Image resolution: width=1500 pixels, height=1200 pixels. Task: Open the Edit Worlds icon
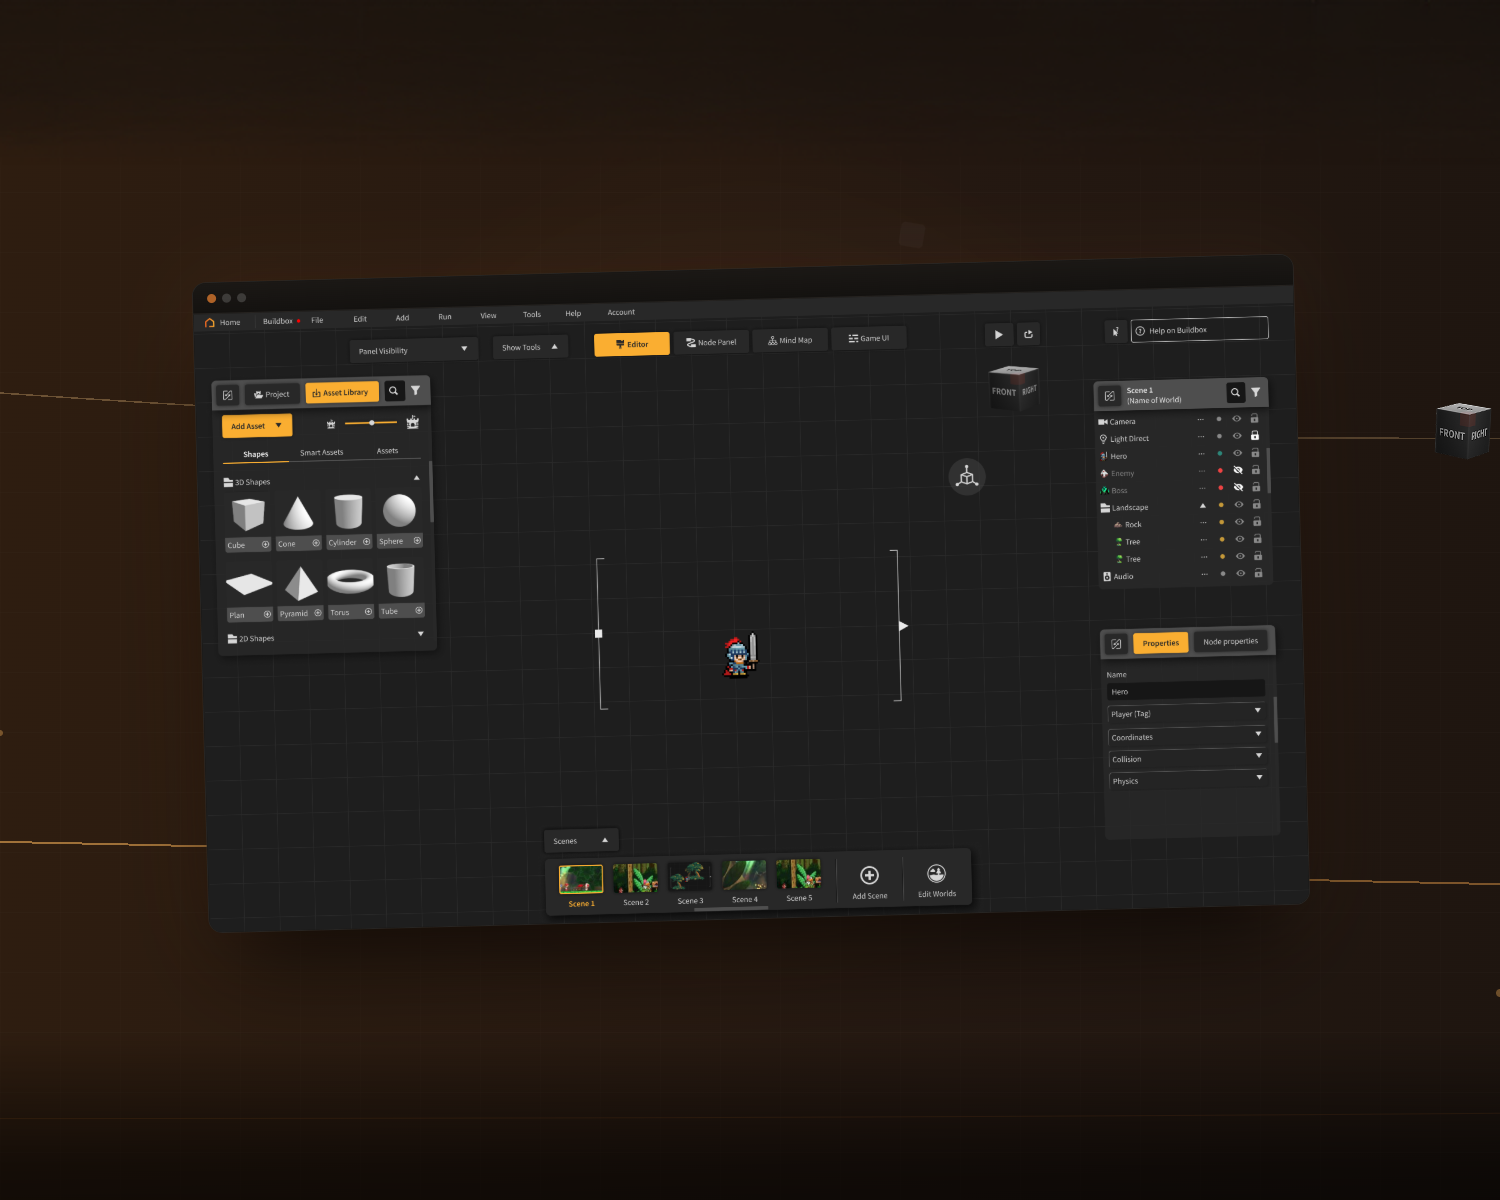936,873
